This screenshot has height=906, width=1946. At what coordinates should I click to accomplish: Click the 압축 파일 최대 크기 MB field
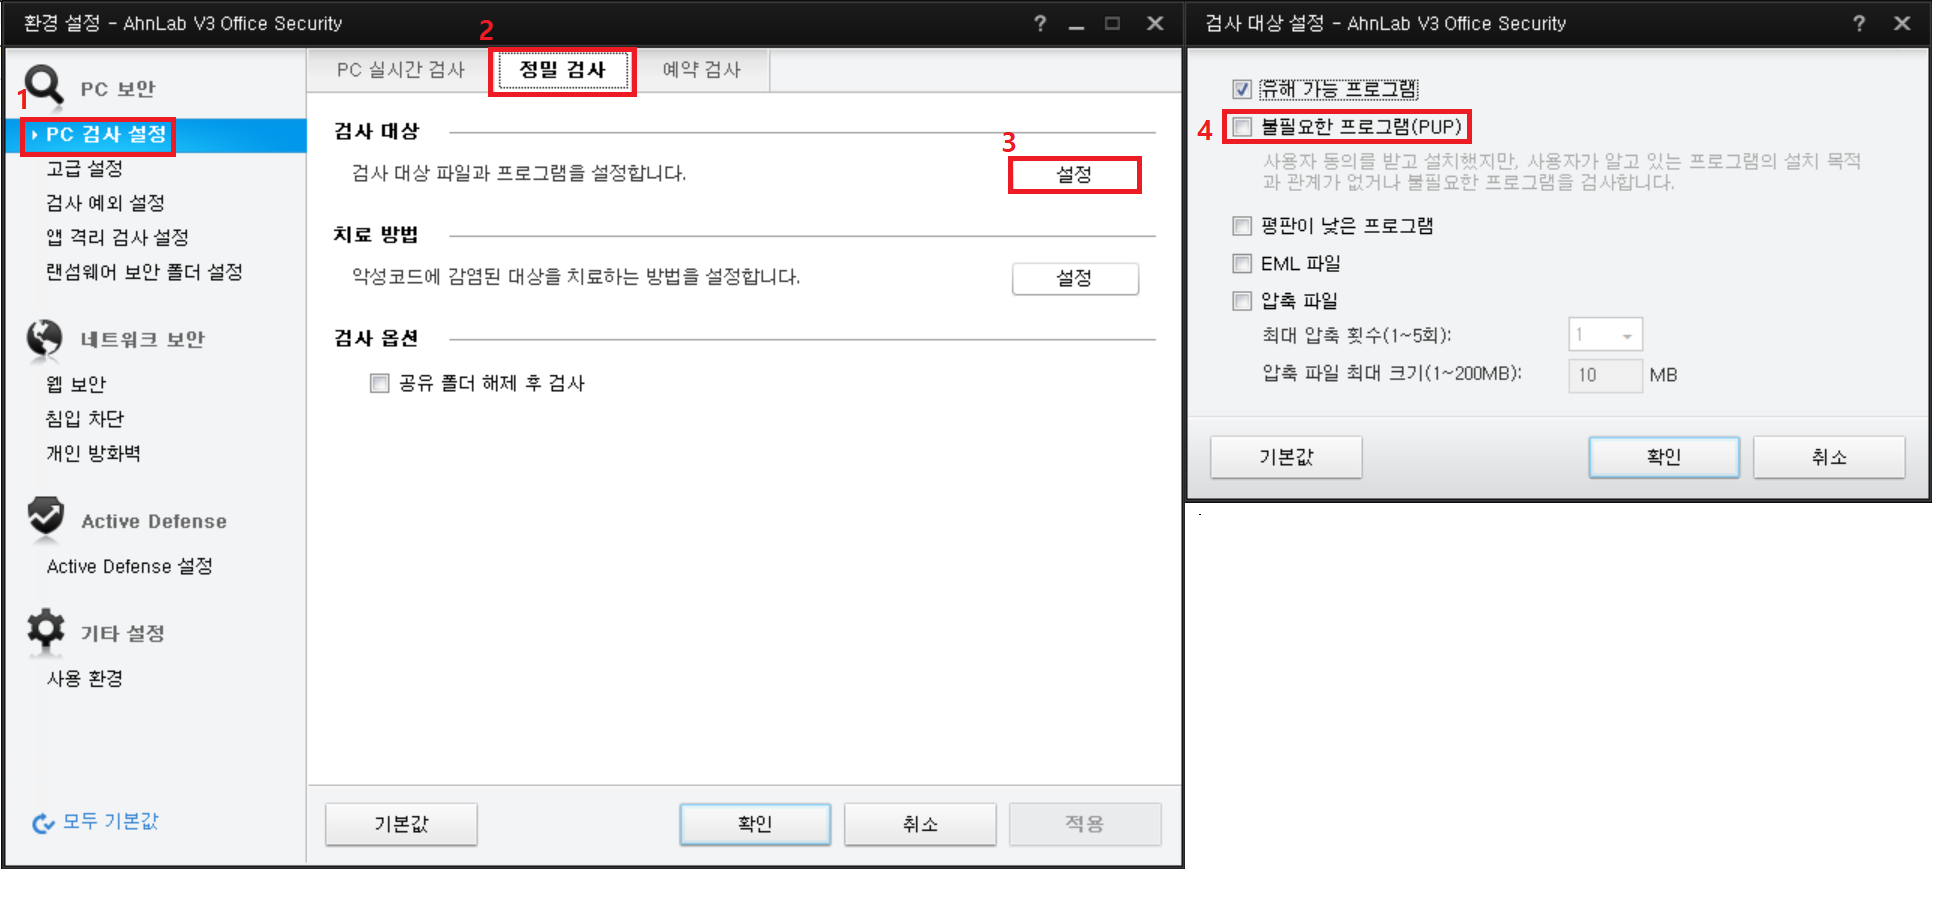[1605, 375]
